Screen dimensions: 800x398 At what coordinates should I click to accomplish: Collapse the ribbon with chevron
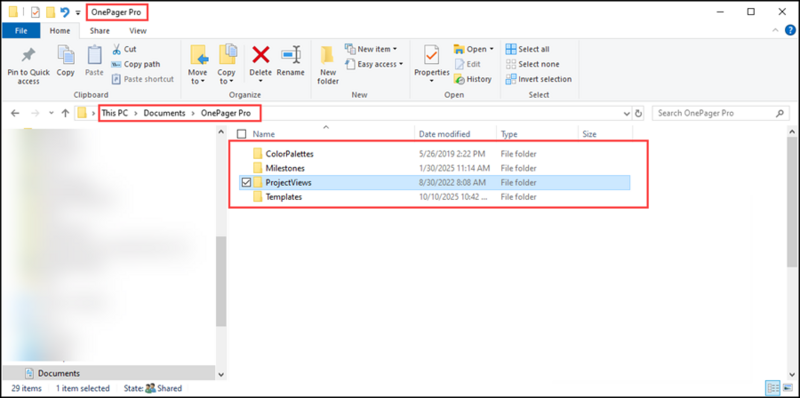[776, 31]
